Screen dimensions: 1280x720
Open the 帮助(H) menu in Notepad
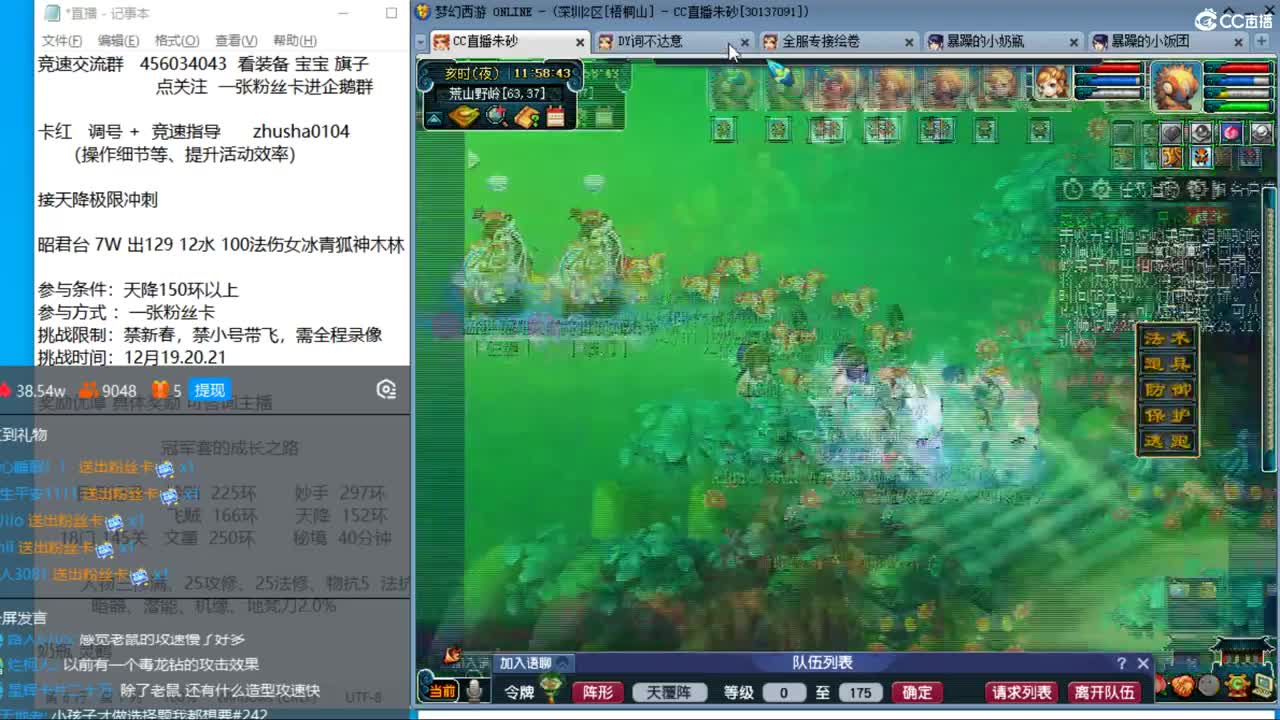pyautogui.click(x=295, y=41)
